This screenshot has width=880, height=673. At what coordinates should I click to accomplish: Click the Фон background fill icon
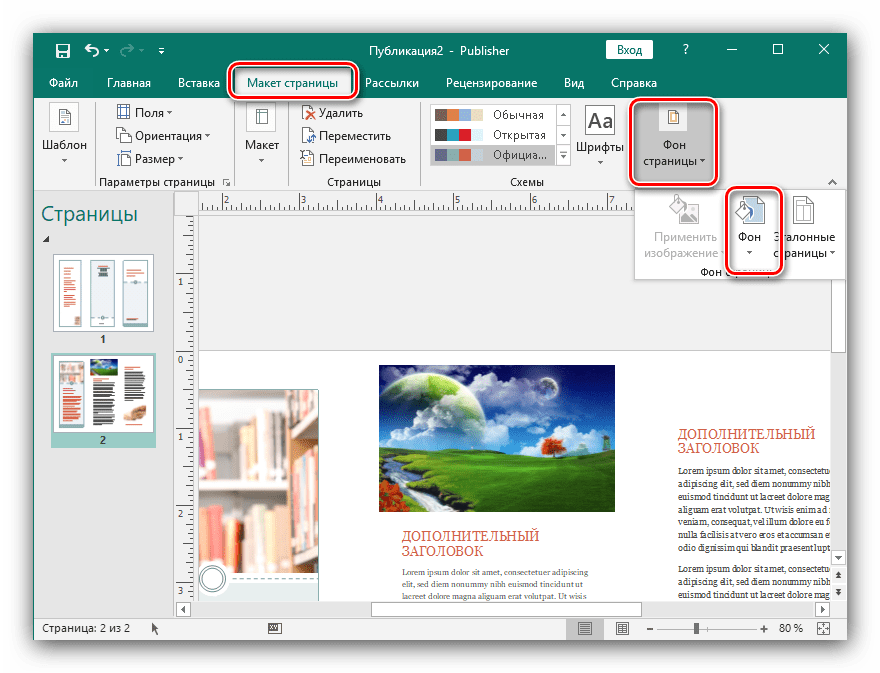(750, 211)
